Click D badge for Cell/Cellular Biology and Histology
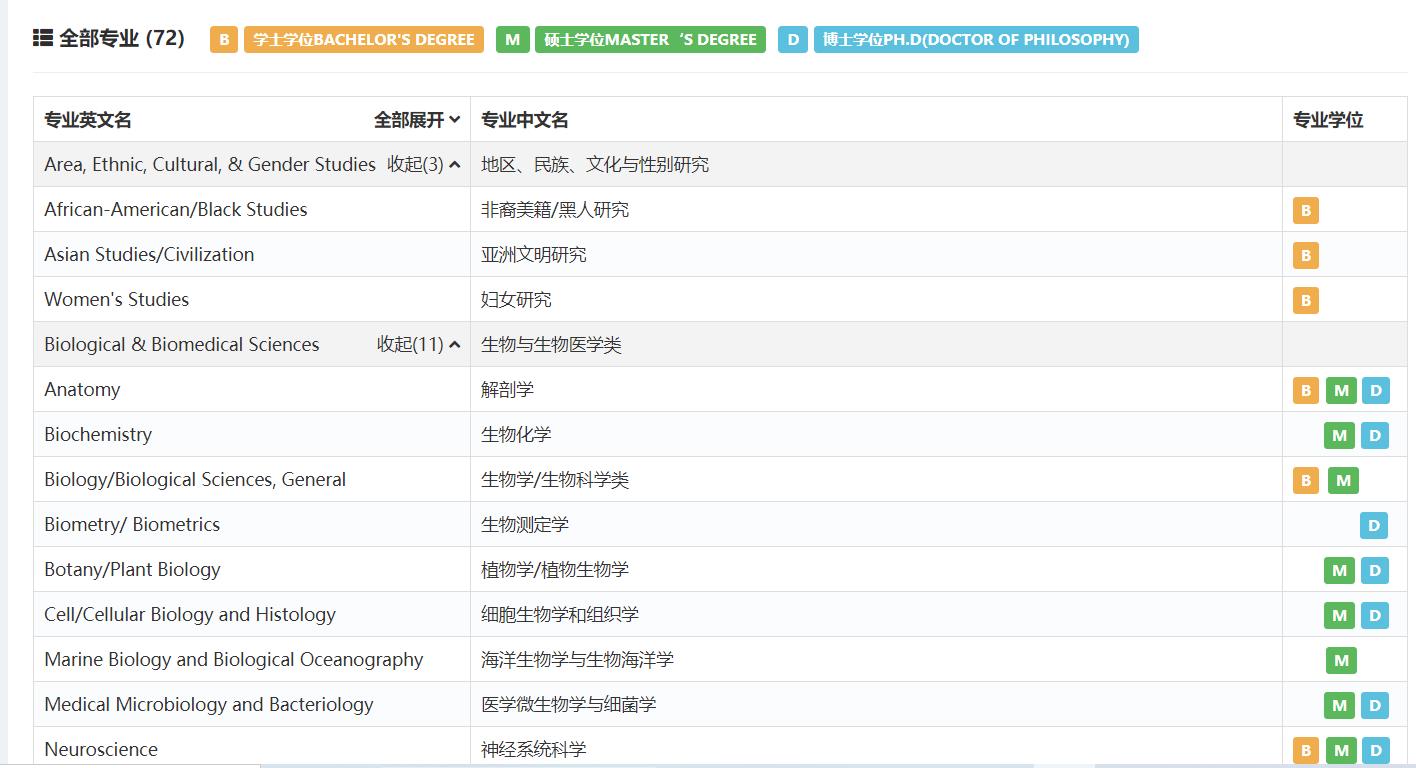Viewport: 1416px width, 768px height. (1374, 615)
